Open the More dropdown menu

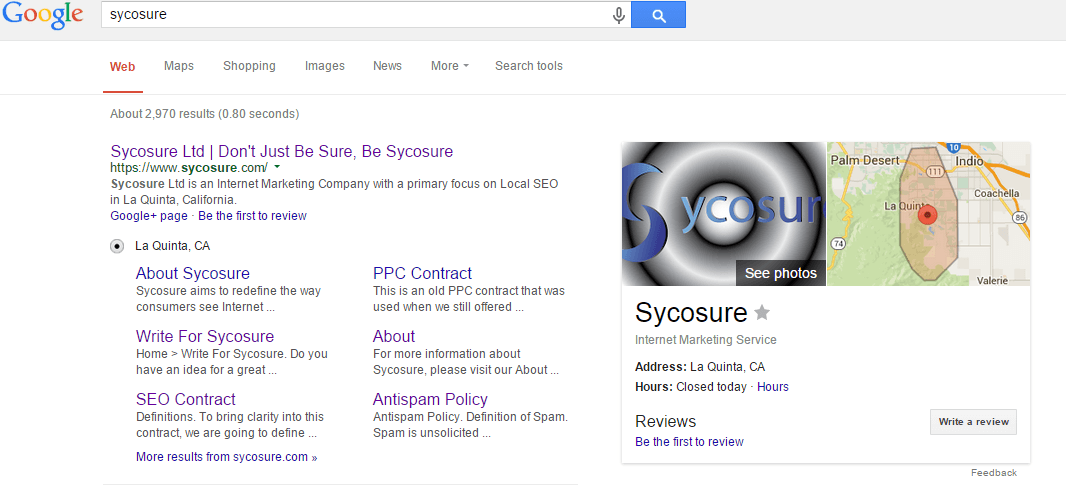[449, 66]
